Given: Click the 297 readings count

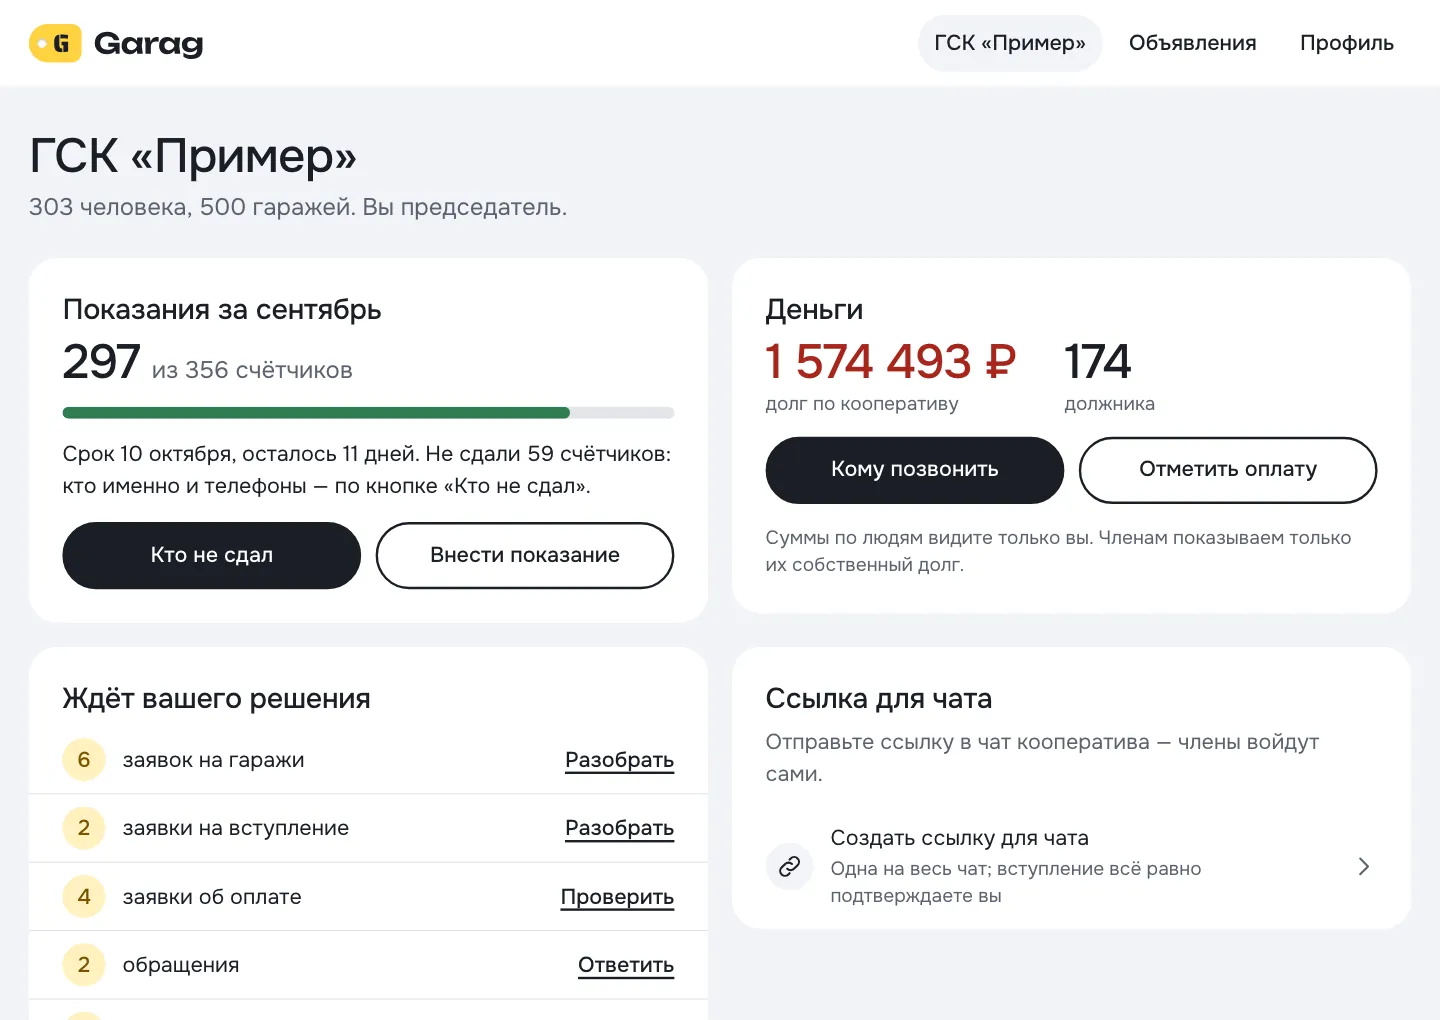Looking at the screenshot, I should coord(101,361).
